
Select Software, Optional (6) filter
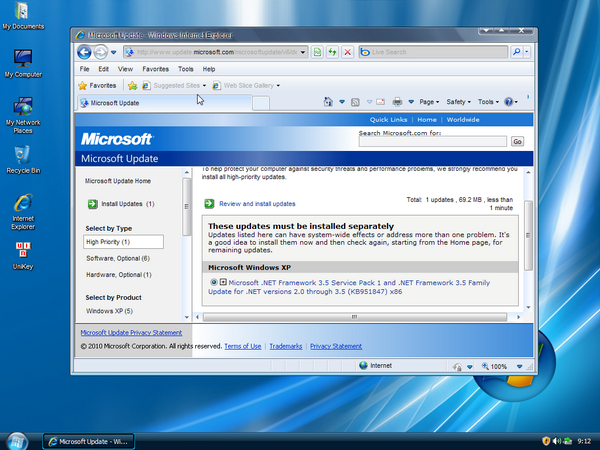(x=118, y=258)
